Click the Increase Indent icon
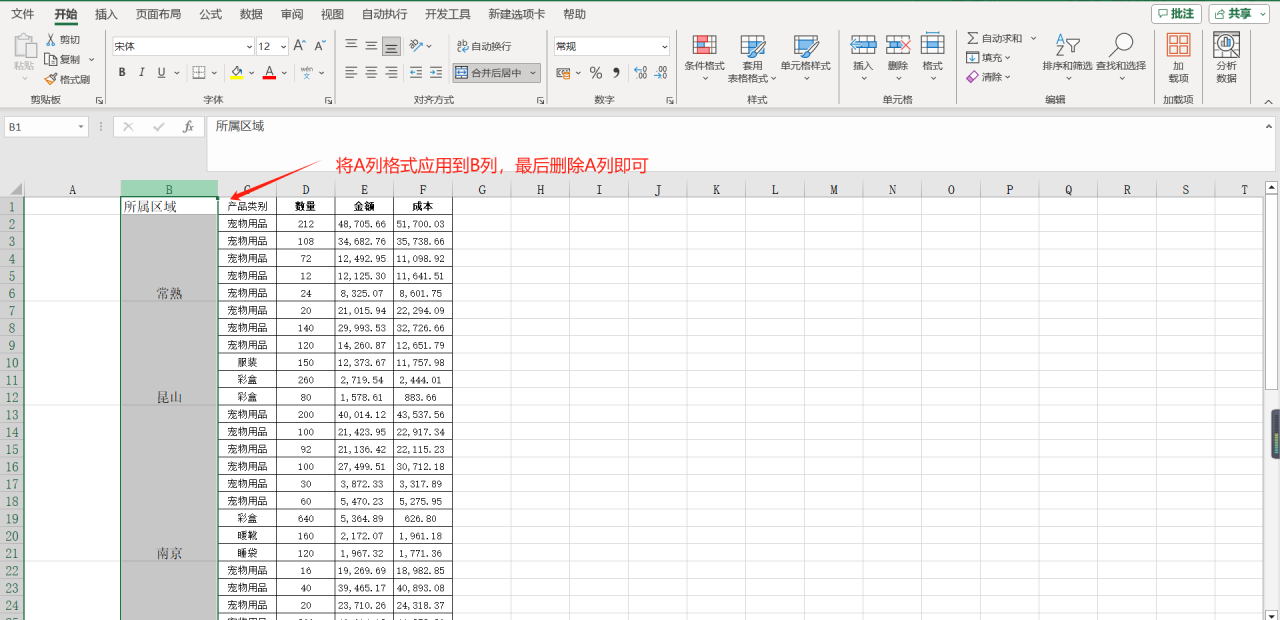Image resolution: width=1280 pixels, height=620 pixels. pos(436,72)
